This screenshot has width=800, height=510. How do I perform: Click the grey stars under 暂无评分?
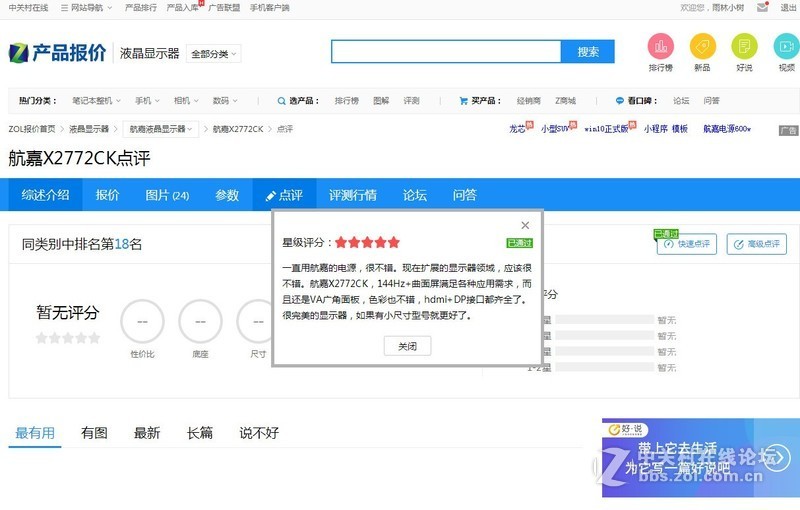click(68, 338)
